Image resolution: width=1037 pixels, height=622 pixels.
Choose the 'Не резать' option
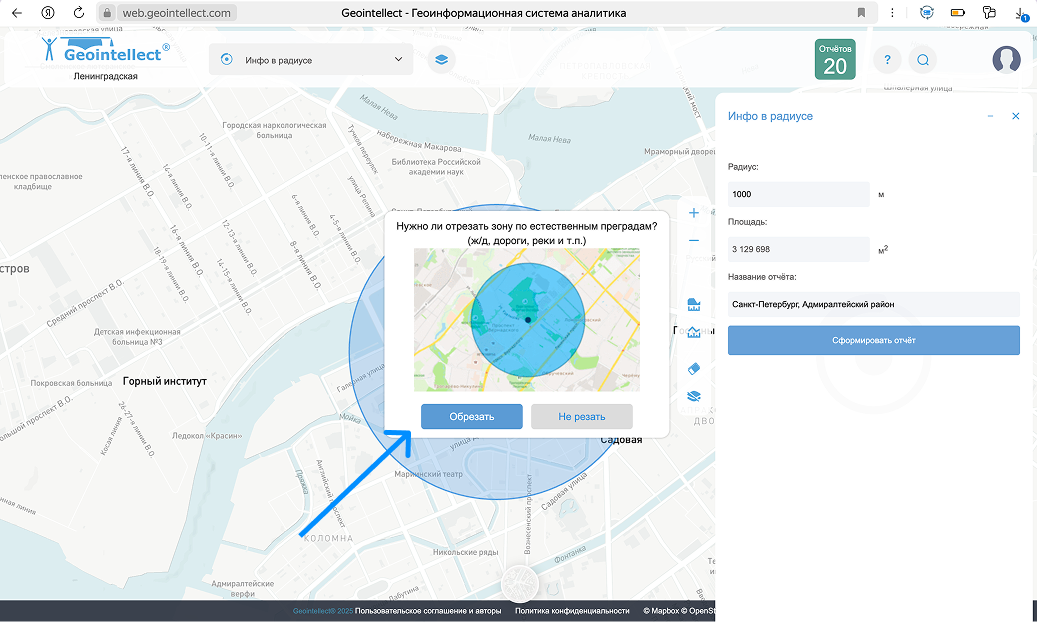[x=581, y=417]
